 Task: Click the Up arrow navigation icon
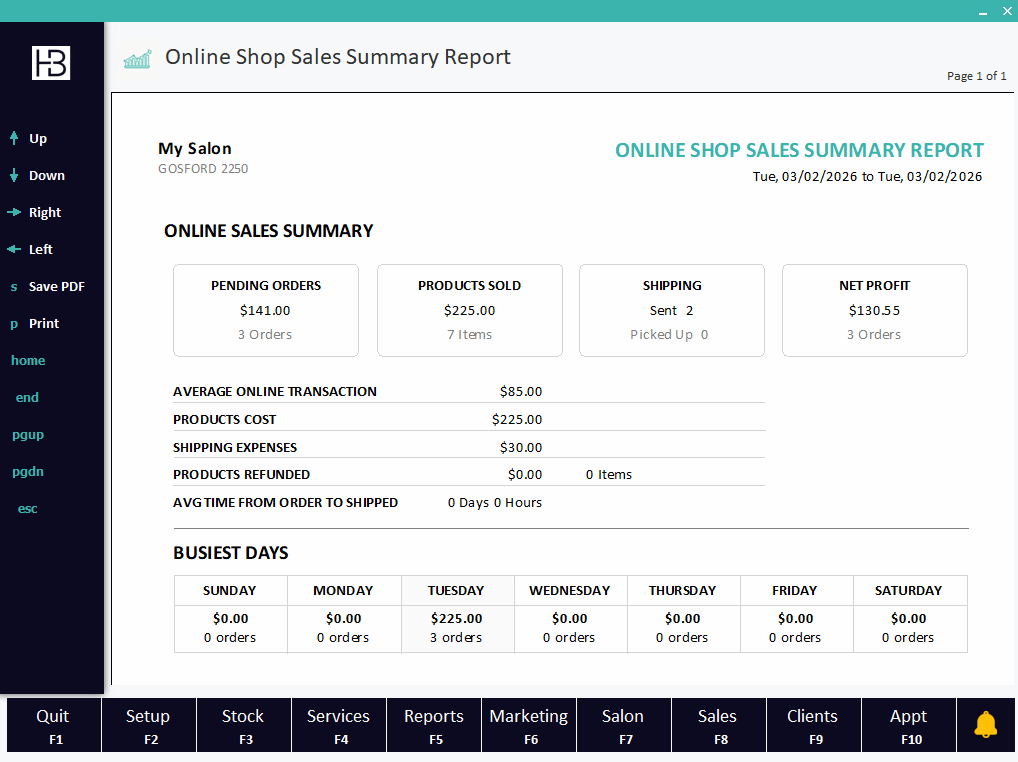tap(13, 138)
